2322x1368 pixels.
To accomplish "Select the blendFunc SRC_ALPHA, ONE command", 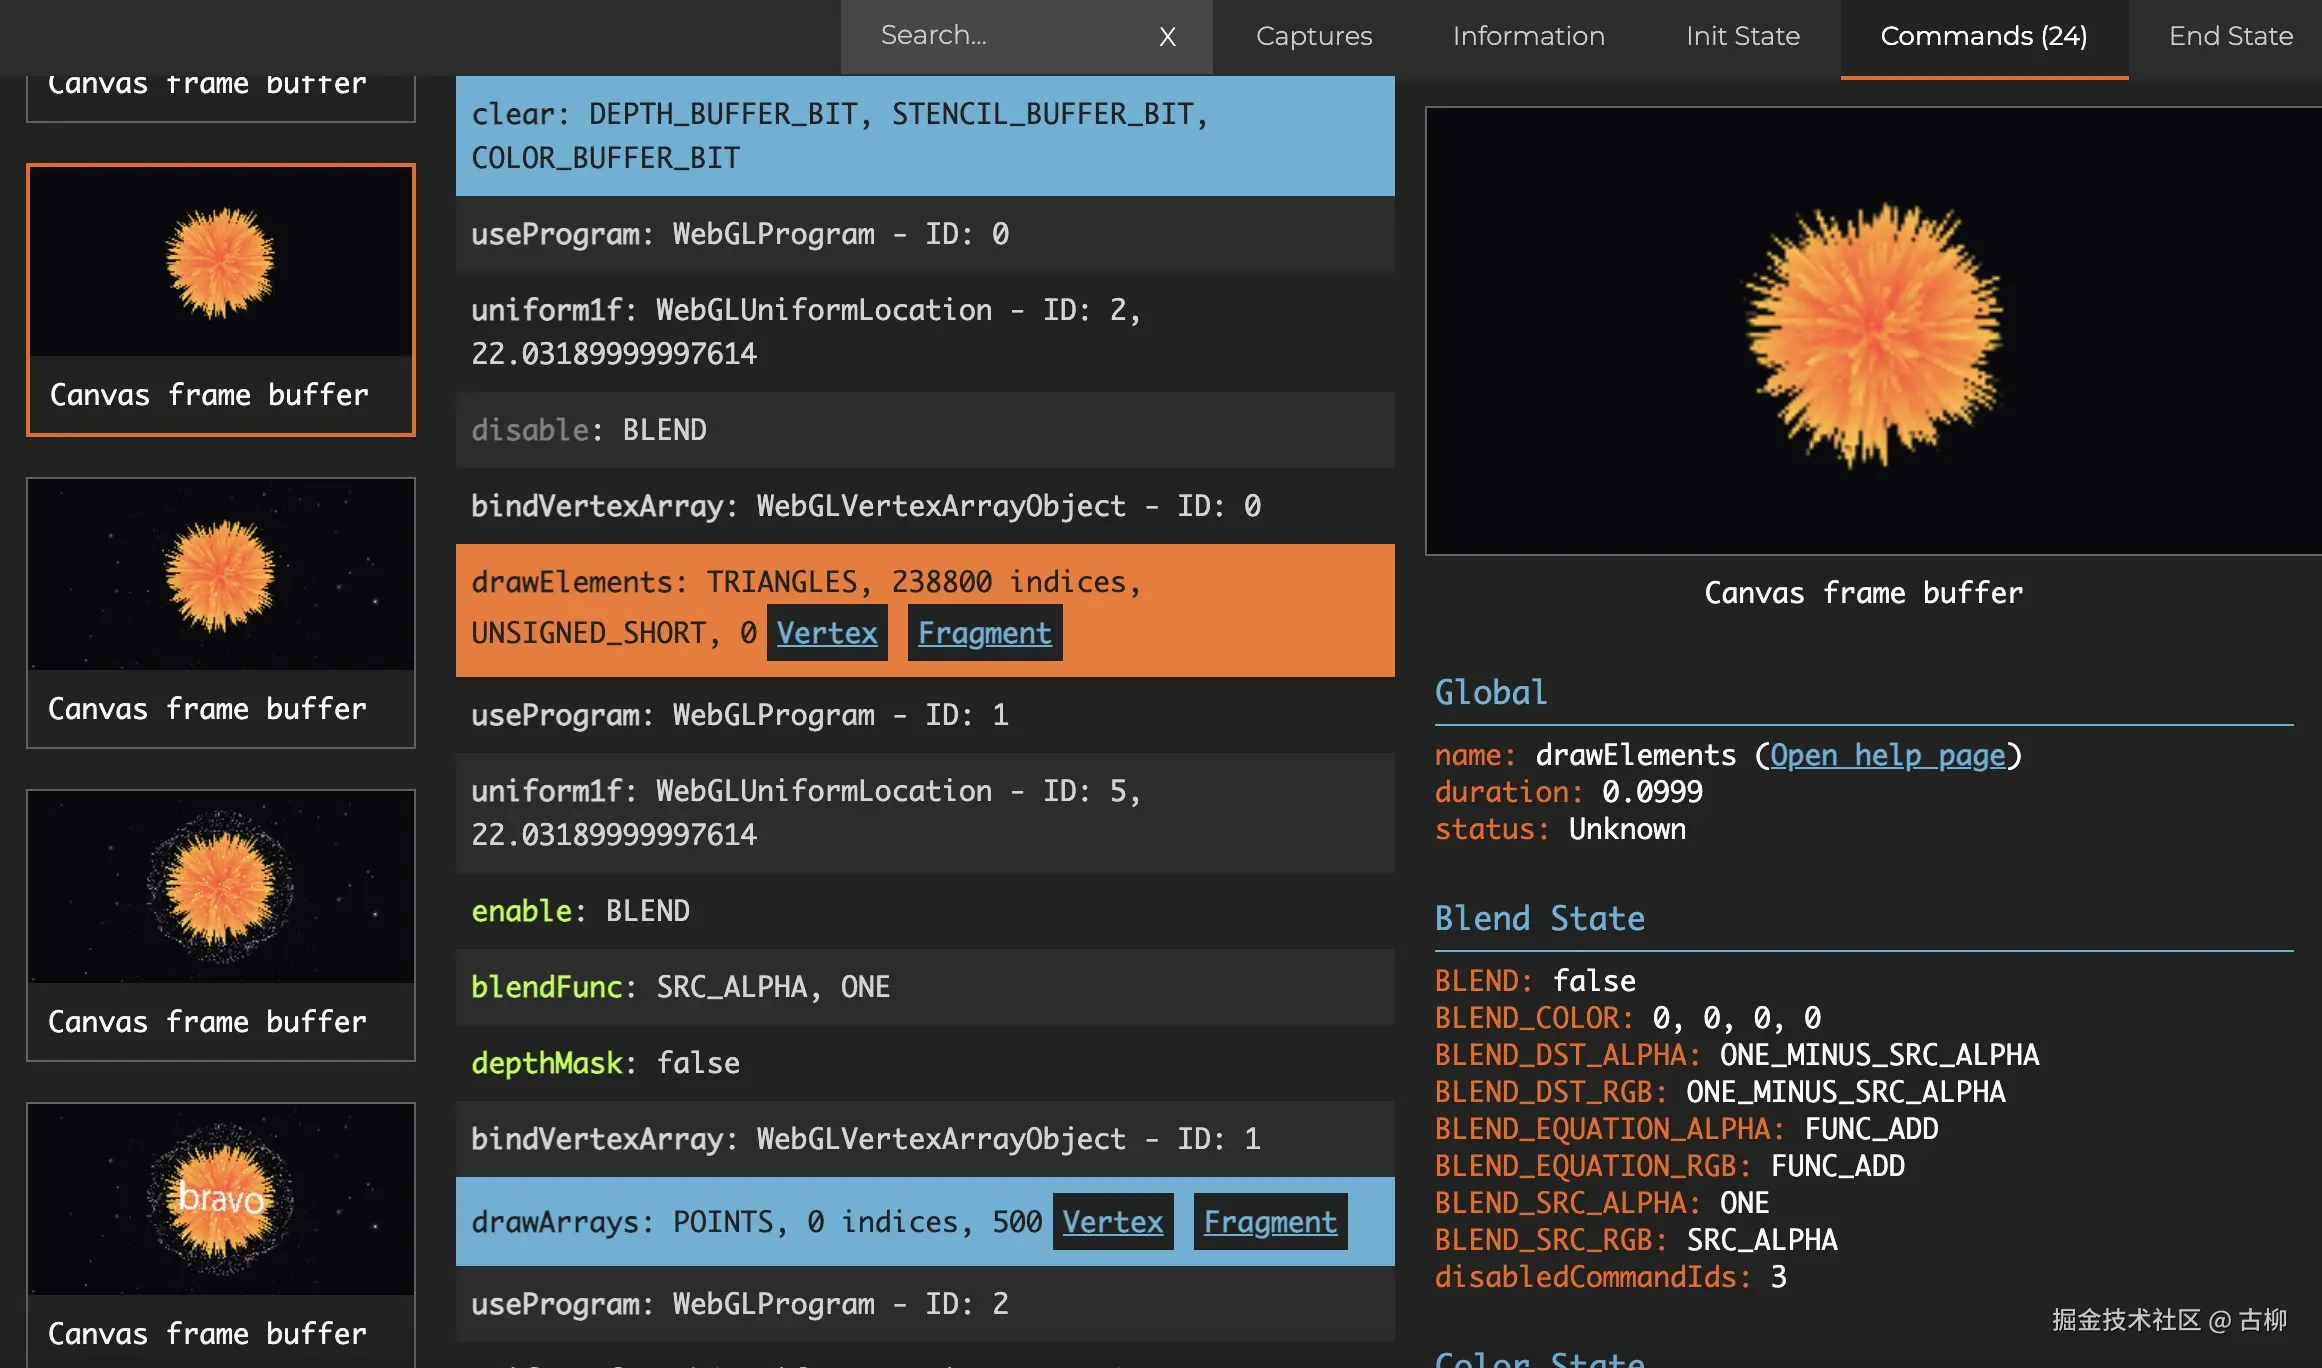I will click(x=924, y=987).
